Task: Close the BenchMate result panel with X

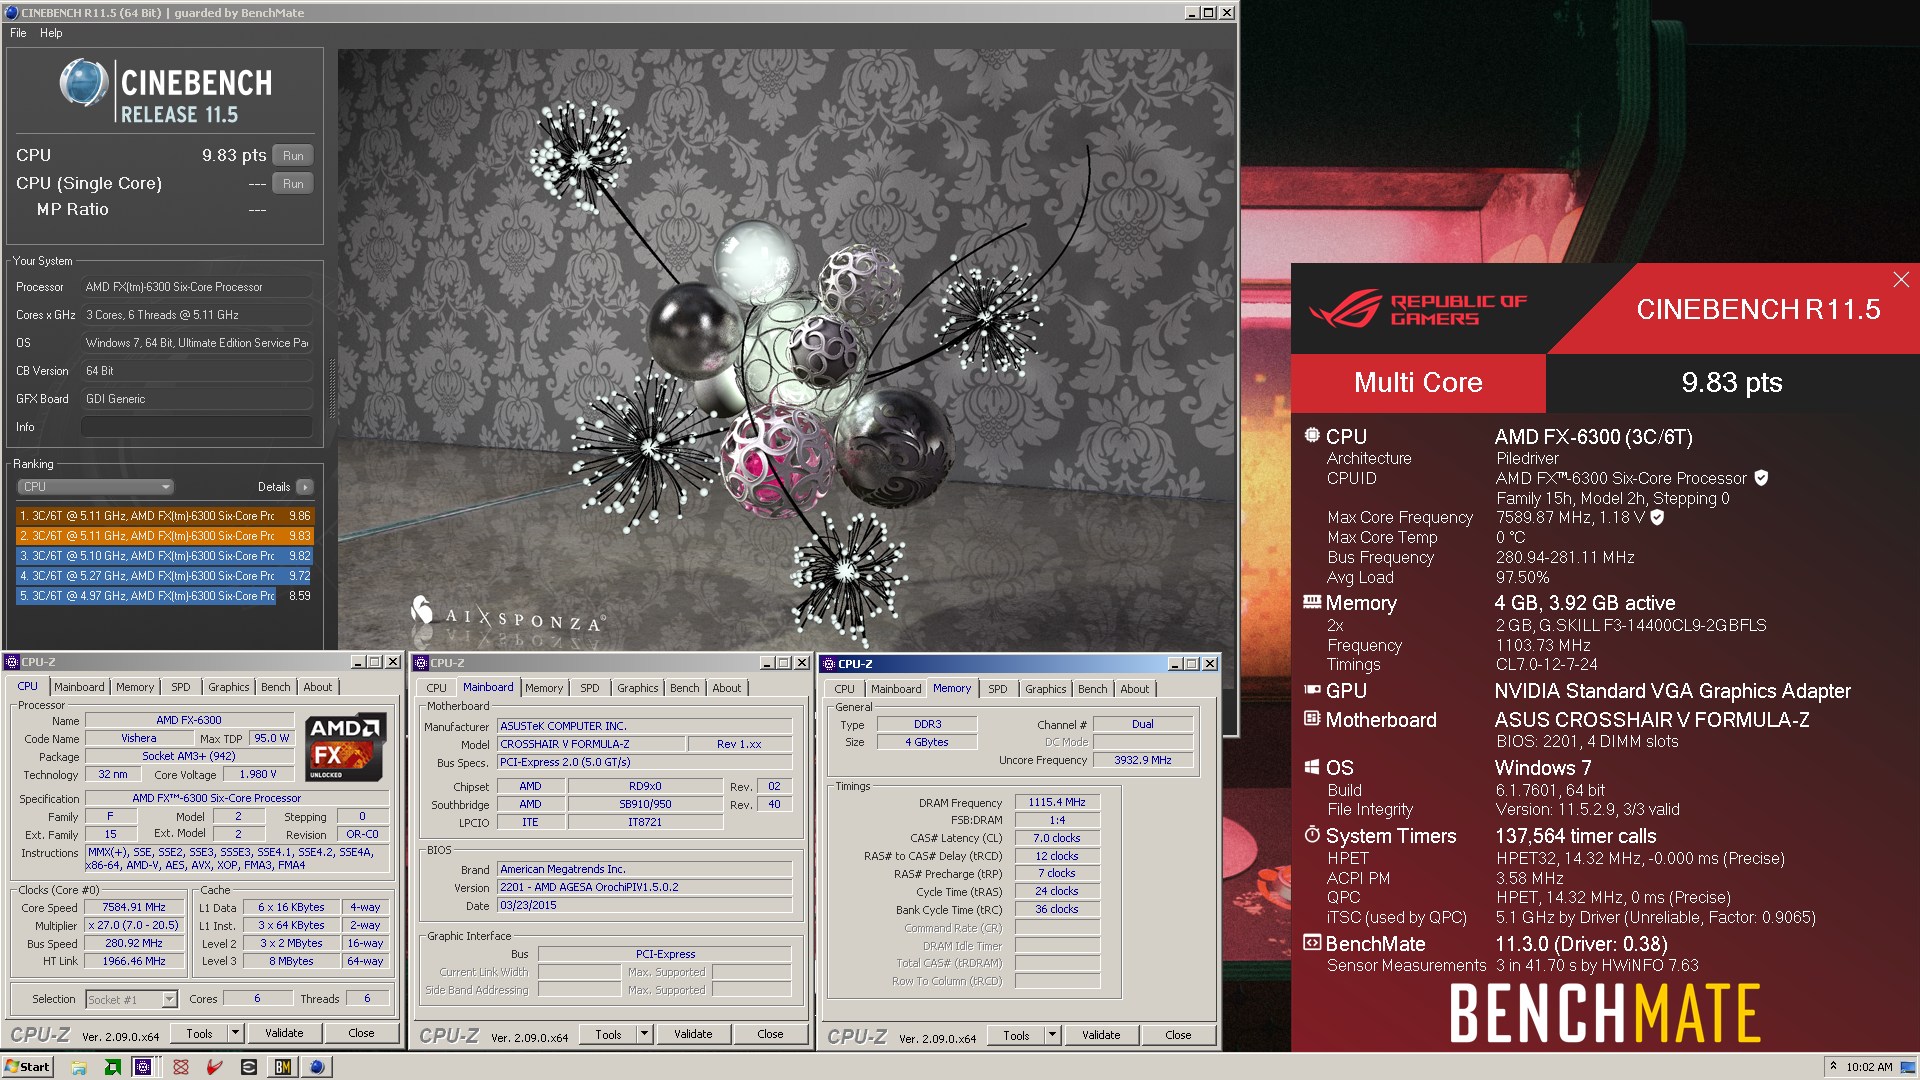Action: (1901, 279)
